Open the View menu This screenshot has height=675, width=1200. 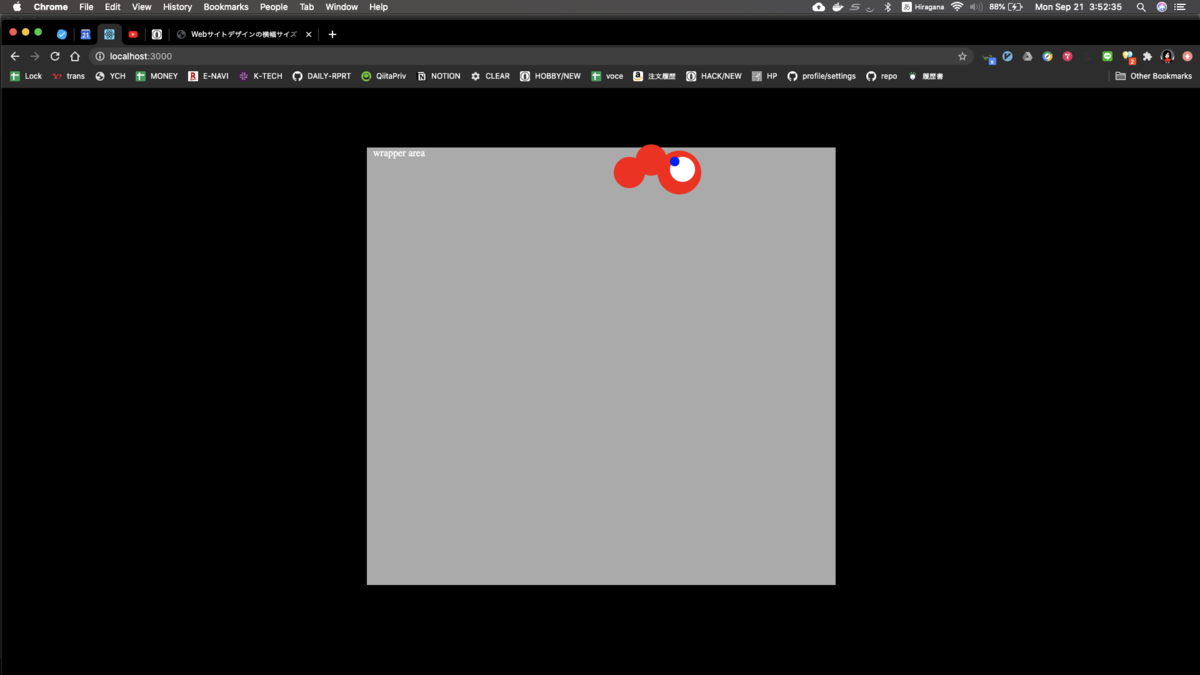tap(142, 7)
